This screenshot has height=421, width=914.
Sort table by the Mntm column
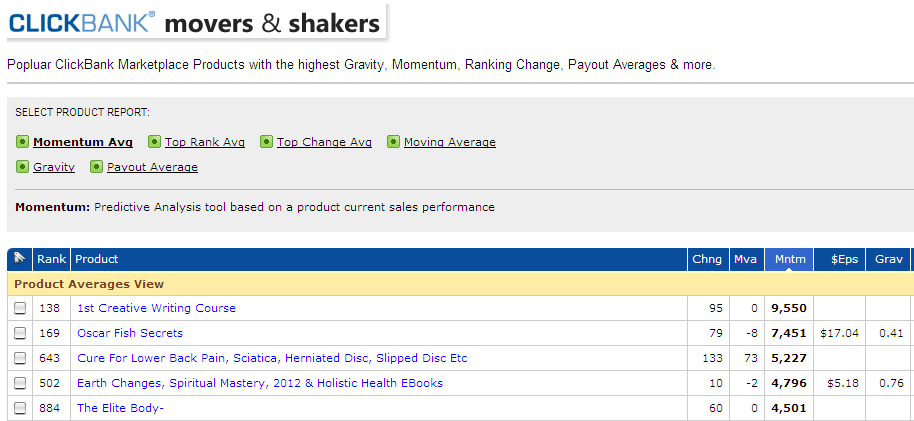[789, 260]
